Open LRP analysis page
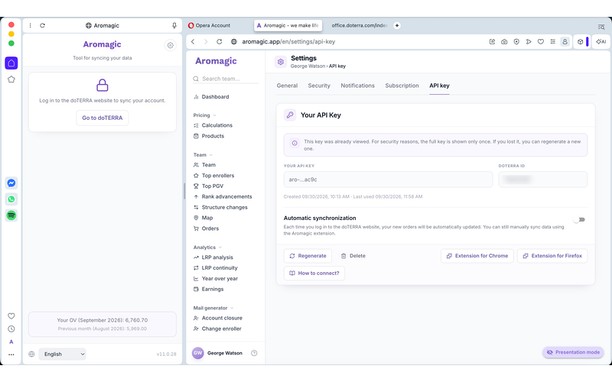 pyautogui.click(x=213, y=258)
